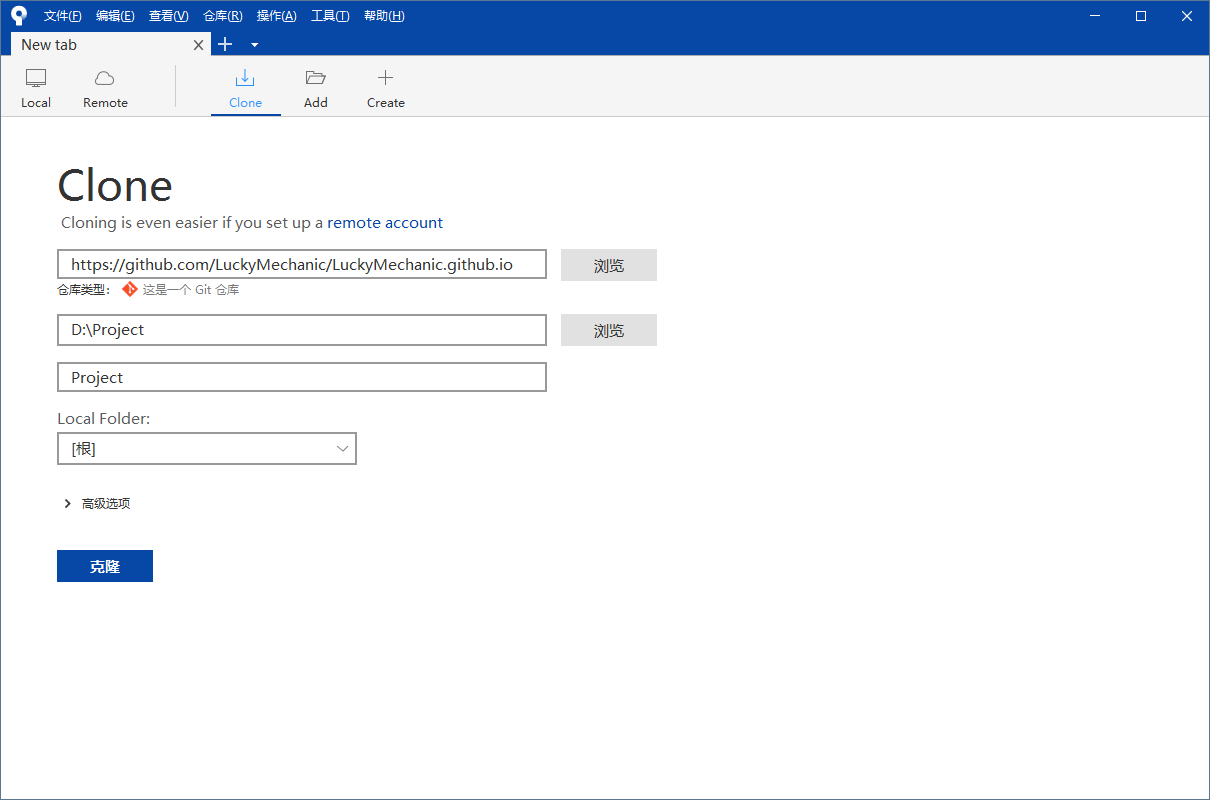
Task: Open the Create repository view
Action: (x=386, y=89)
